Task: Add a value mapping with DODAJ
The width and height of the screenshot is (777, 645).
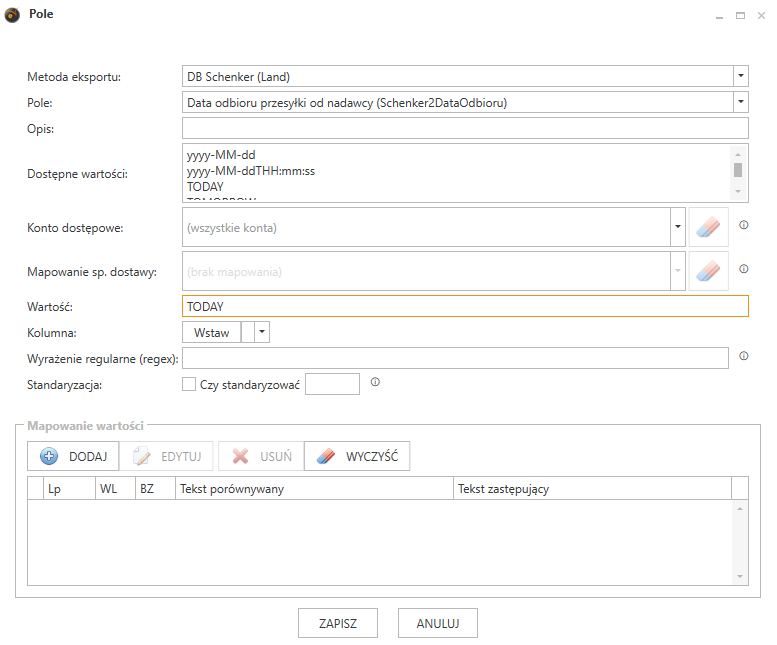Action: (73, 456)
